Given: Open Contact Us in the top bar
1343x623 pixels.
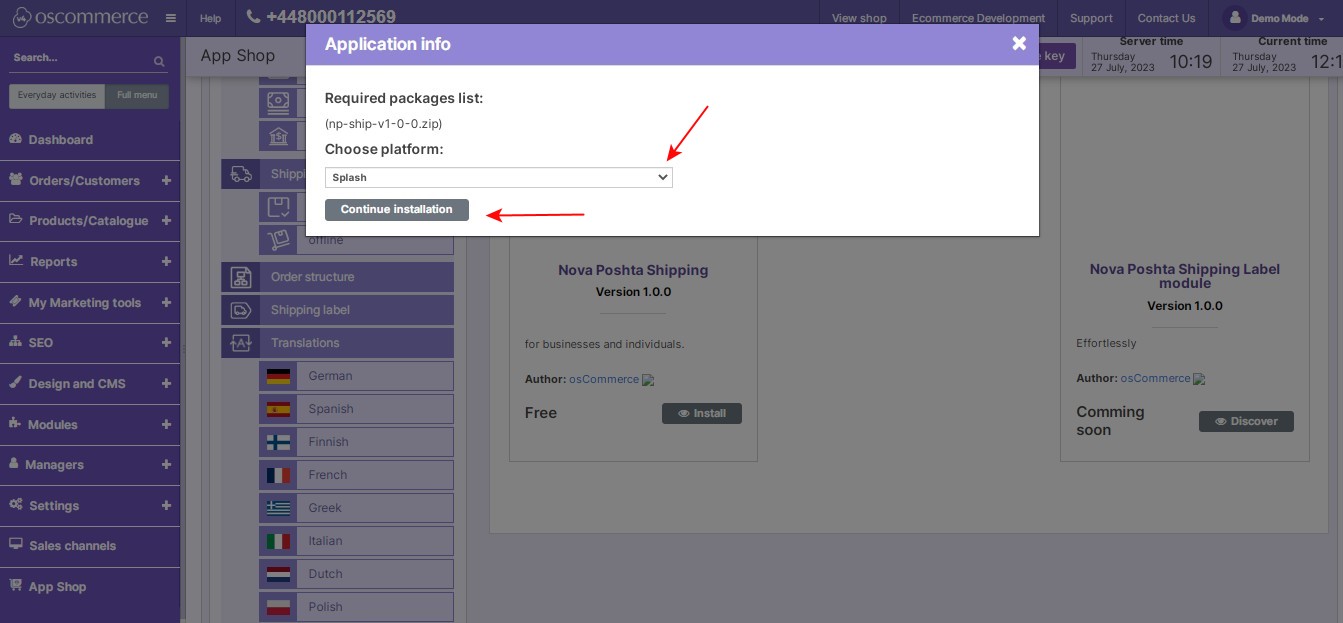Looking at the screenshot, I should click(1166, 18).
